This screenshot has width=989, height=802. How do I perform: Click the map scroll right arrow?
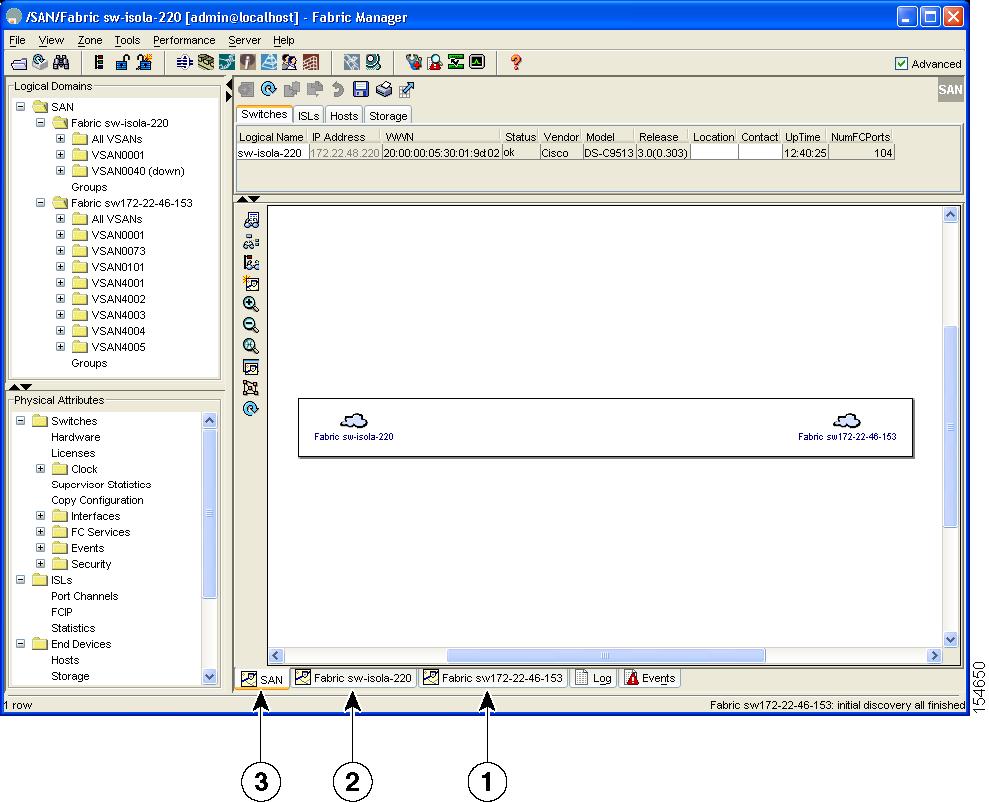935,656
